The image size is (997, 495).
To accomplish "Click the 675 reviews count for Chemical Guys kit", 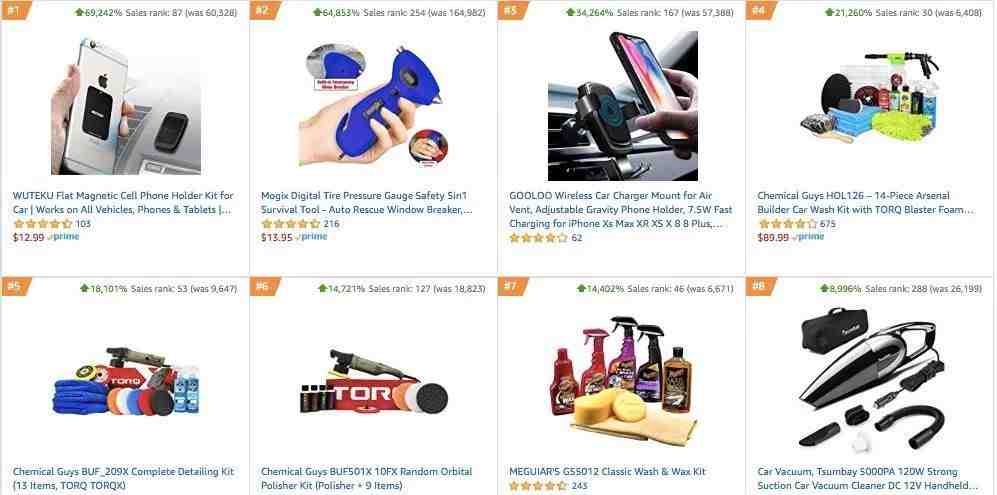I will click(828, 224).
